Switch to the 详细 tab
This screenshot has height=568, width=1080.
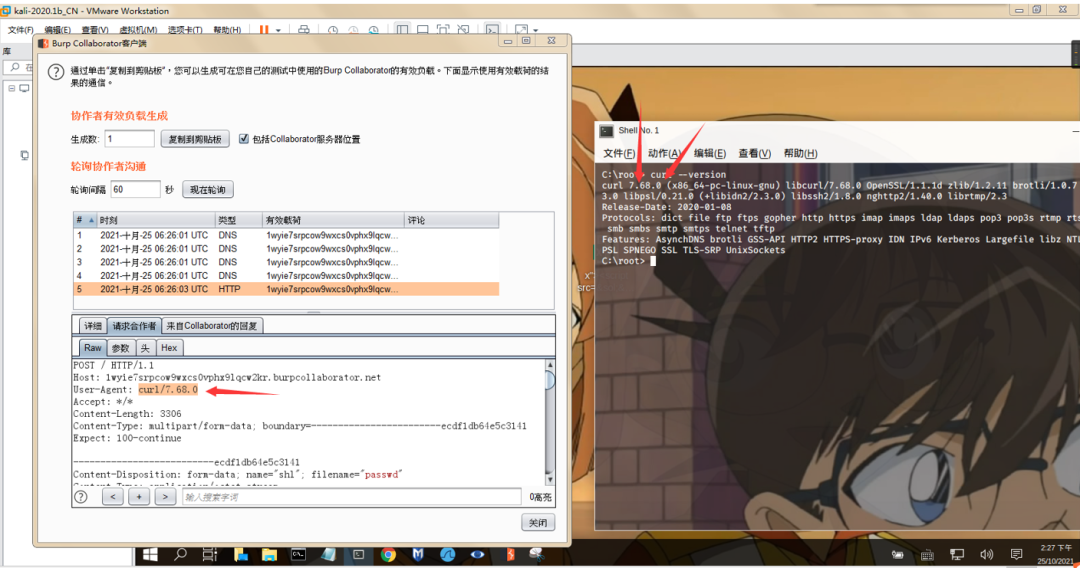tap(93, 326)
